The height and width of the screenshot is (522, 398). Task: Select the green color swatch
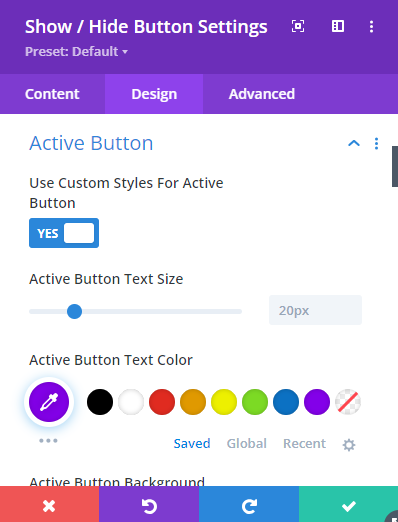pos(255,402)
